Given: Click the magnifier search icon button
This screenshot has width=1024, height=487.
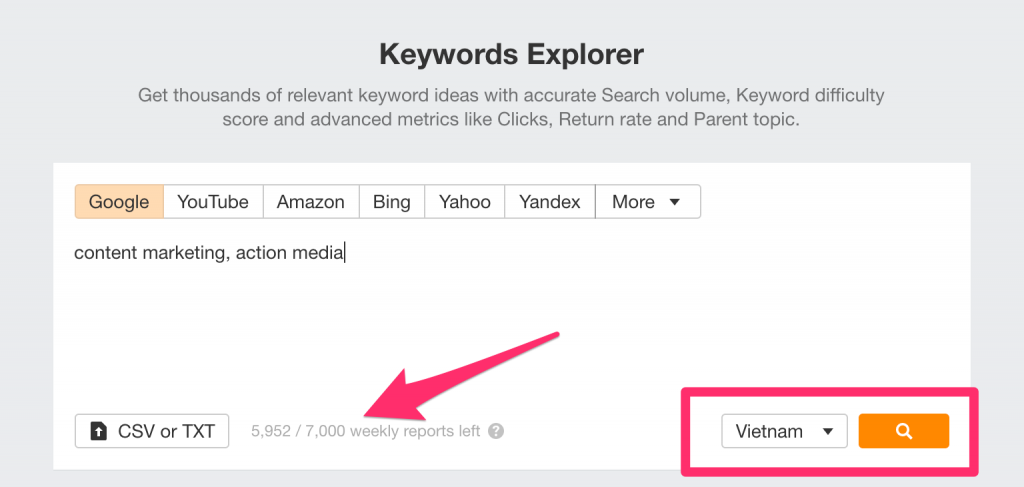Looking at the screenshot, I should (x=903, y=431).
